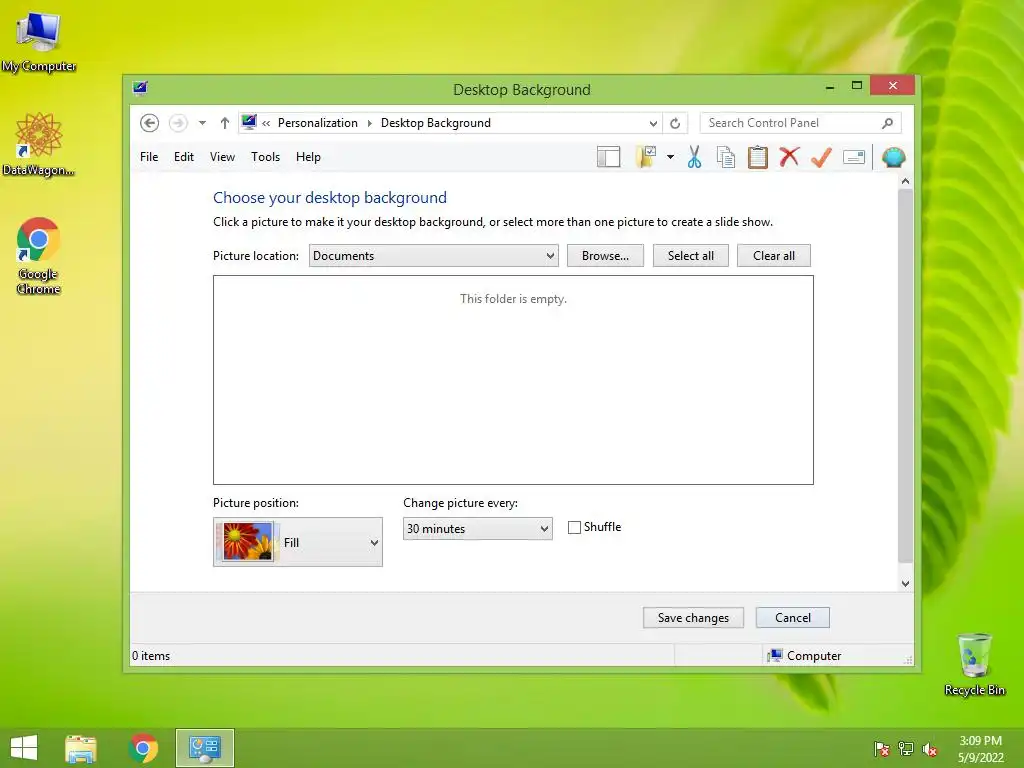Image resolution: width=1024 pixels, height=768 pixels.
Task: Click the Browse... button
Action: coord(605,256)
